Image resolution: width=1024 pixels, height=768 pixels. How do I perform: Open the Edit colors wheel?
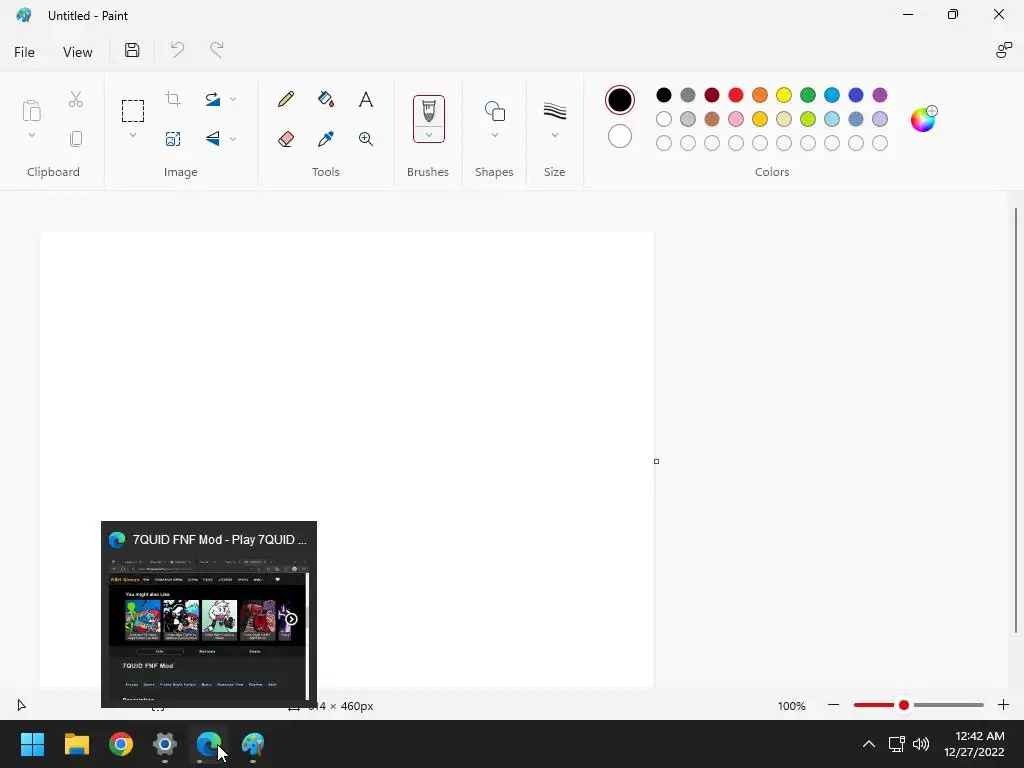coord(923,119)
